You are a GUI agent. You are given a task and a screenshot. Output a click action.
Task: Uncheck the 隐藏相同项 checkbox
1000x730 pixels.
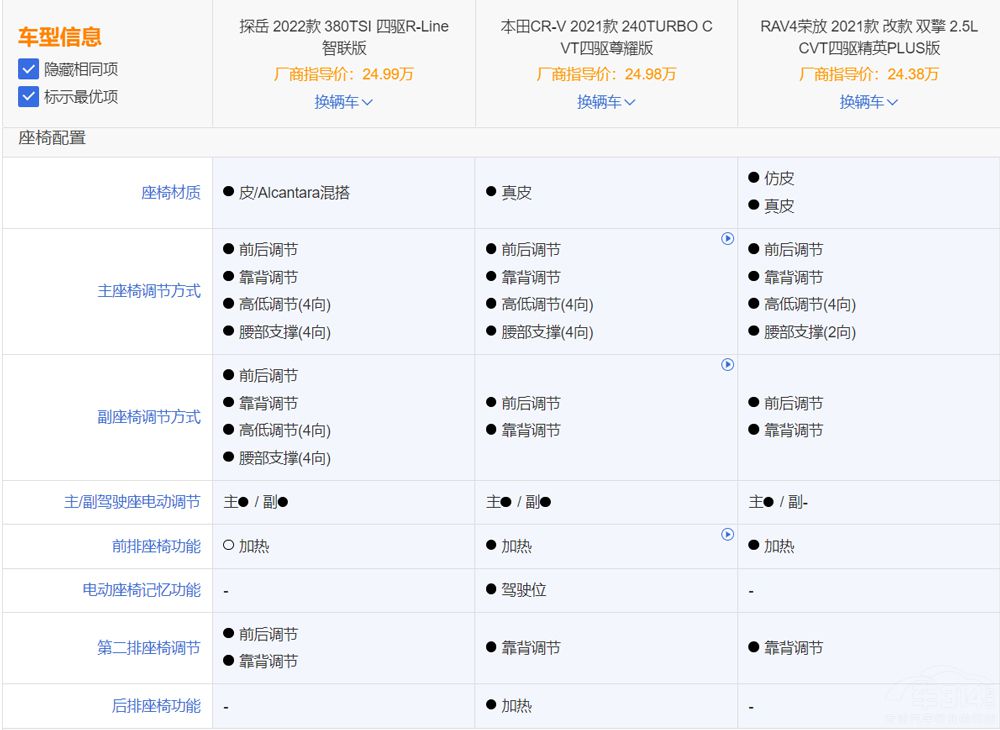29,69
